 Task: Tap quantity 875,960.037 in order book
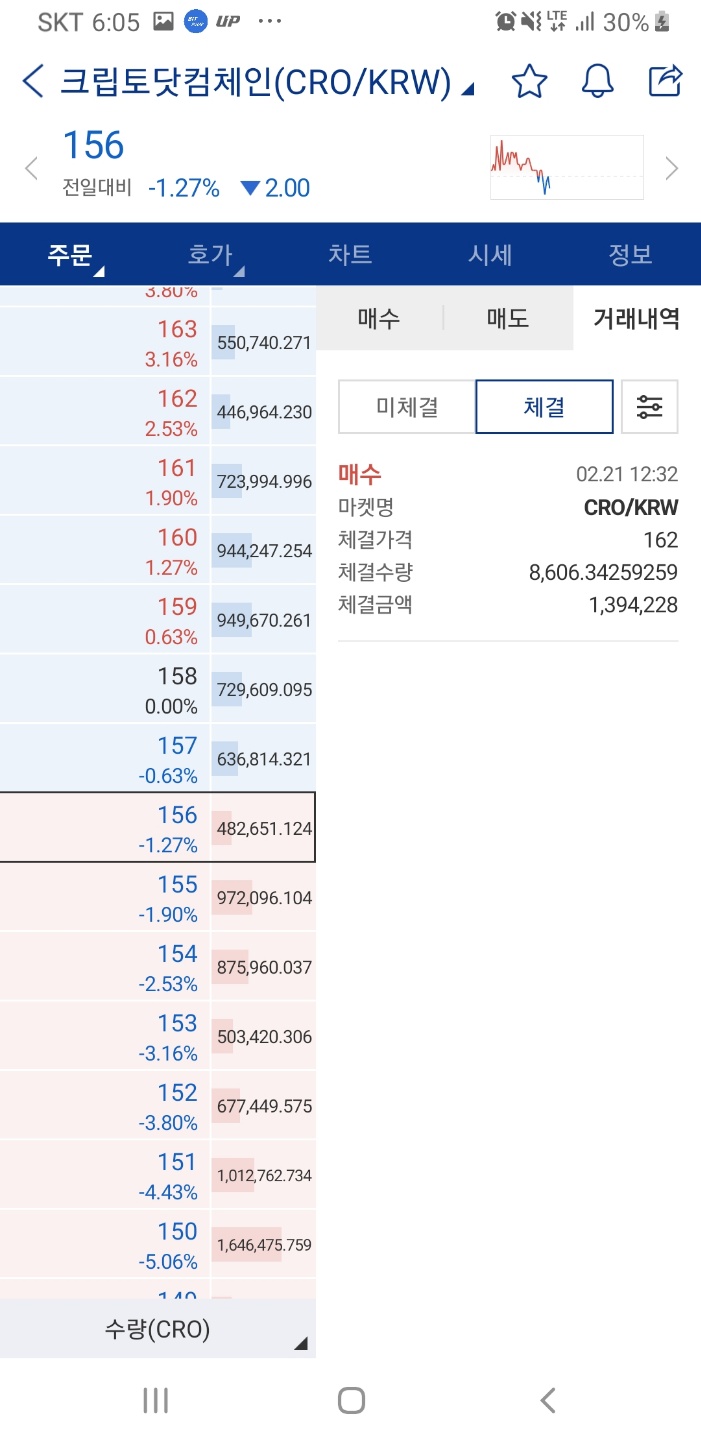(x=264, y=968)
